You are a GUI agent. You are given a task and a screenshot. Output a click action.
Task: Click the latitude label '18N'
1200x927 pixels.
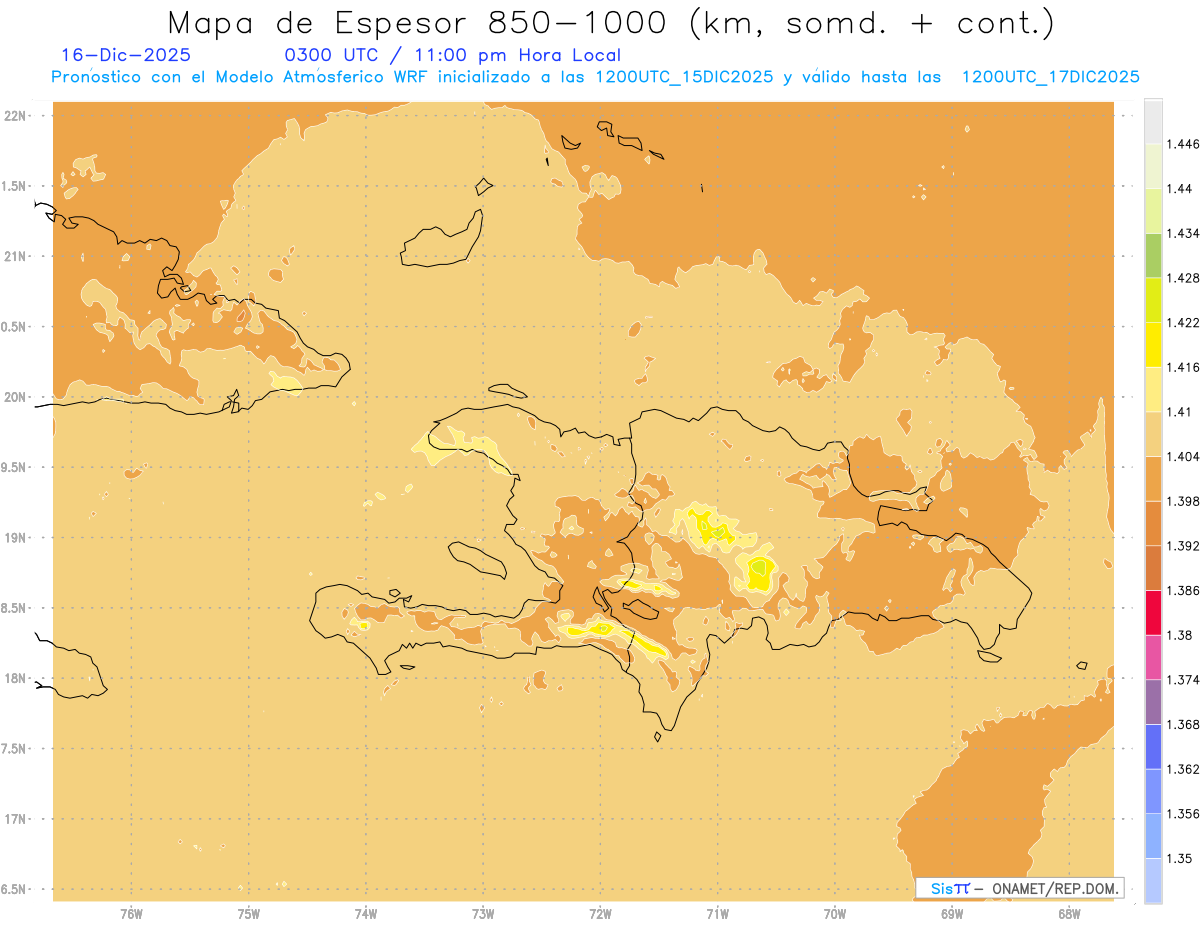pyautogui.click(x=16, y=678)
